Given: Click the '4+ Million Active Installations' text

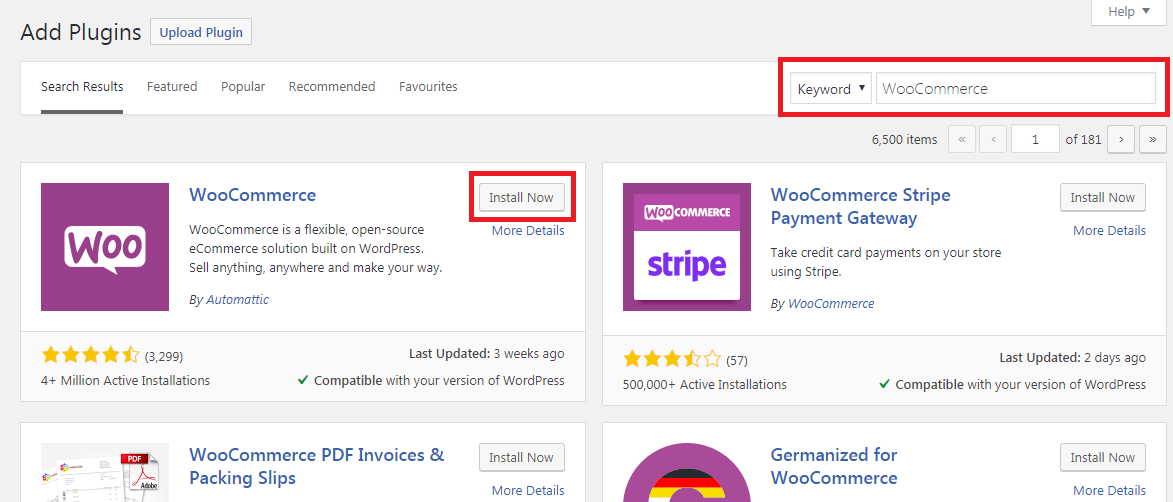Looking at the screenshot, I should click(x=126, y=380).
